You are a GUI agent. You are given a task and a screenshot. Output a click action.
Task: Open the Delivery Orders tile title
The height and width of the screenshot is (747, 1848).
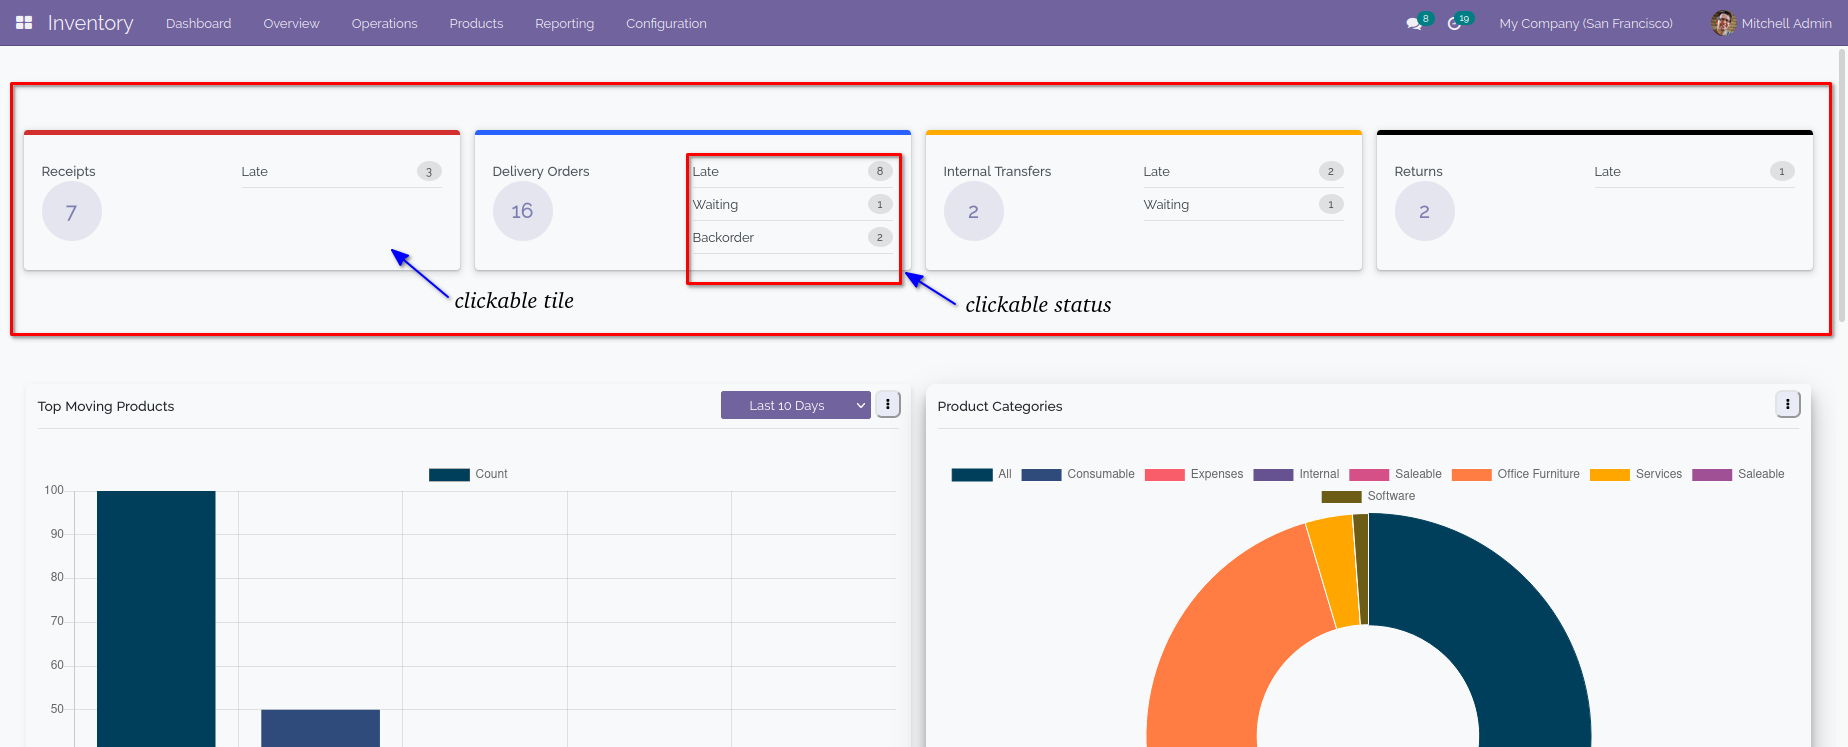tap(541, 171)
